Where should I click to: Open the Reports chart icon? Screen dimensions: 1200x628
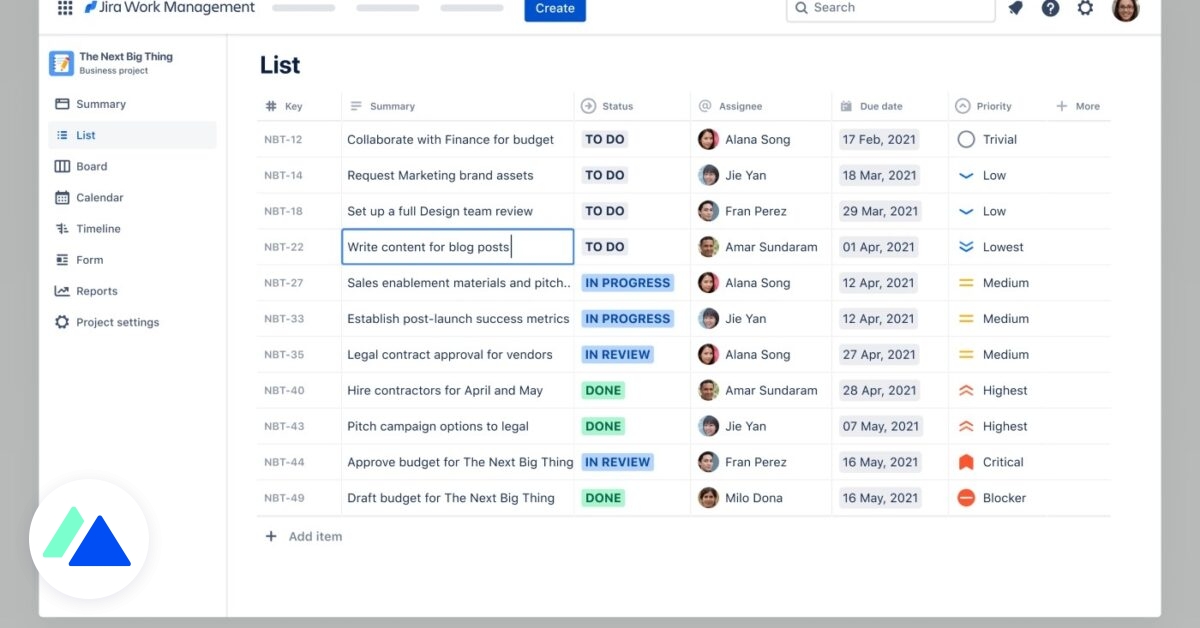(64, 291)
